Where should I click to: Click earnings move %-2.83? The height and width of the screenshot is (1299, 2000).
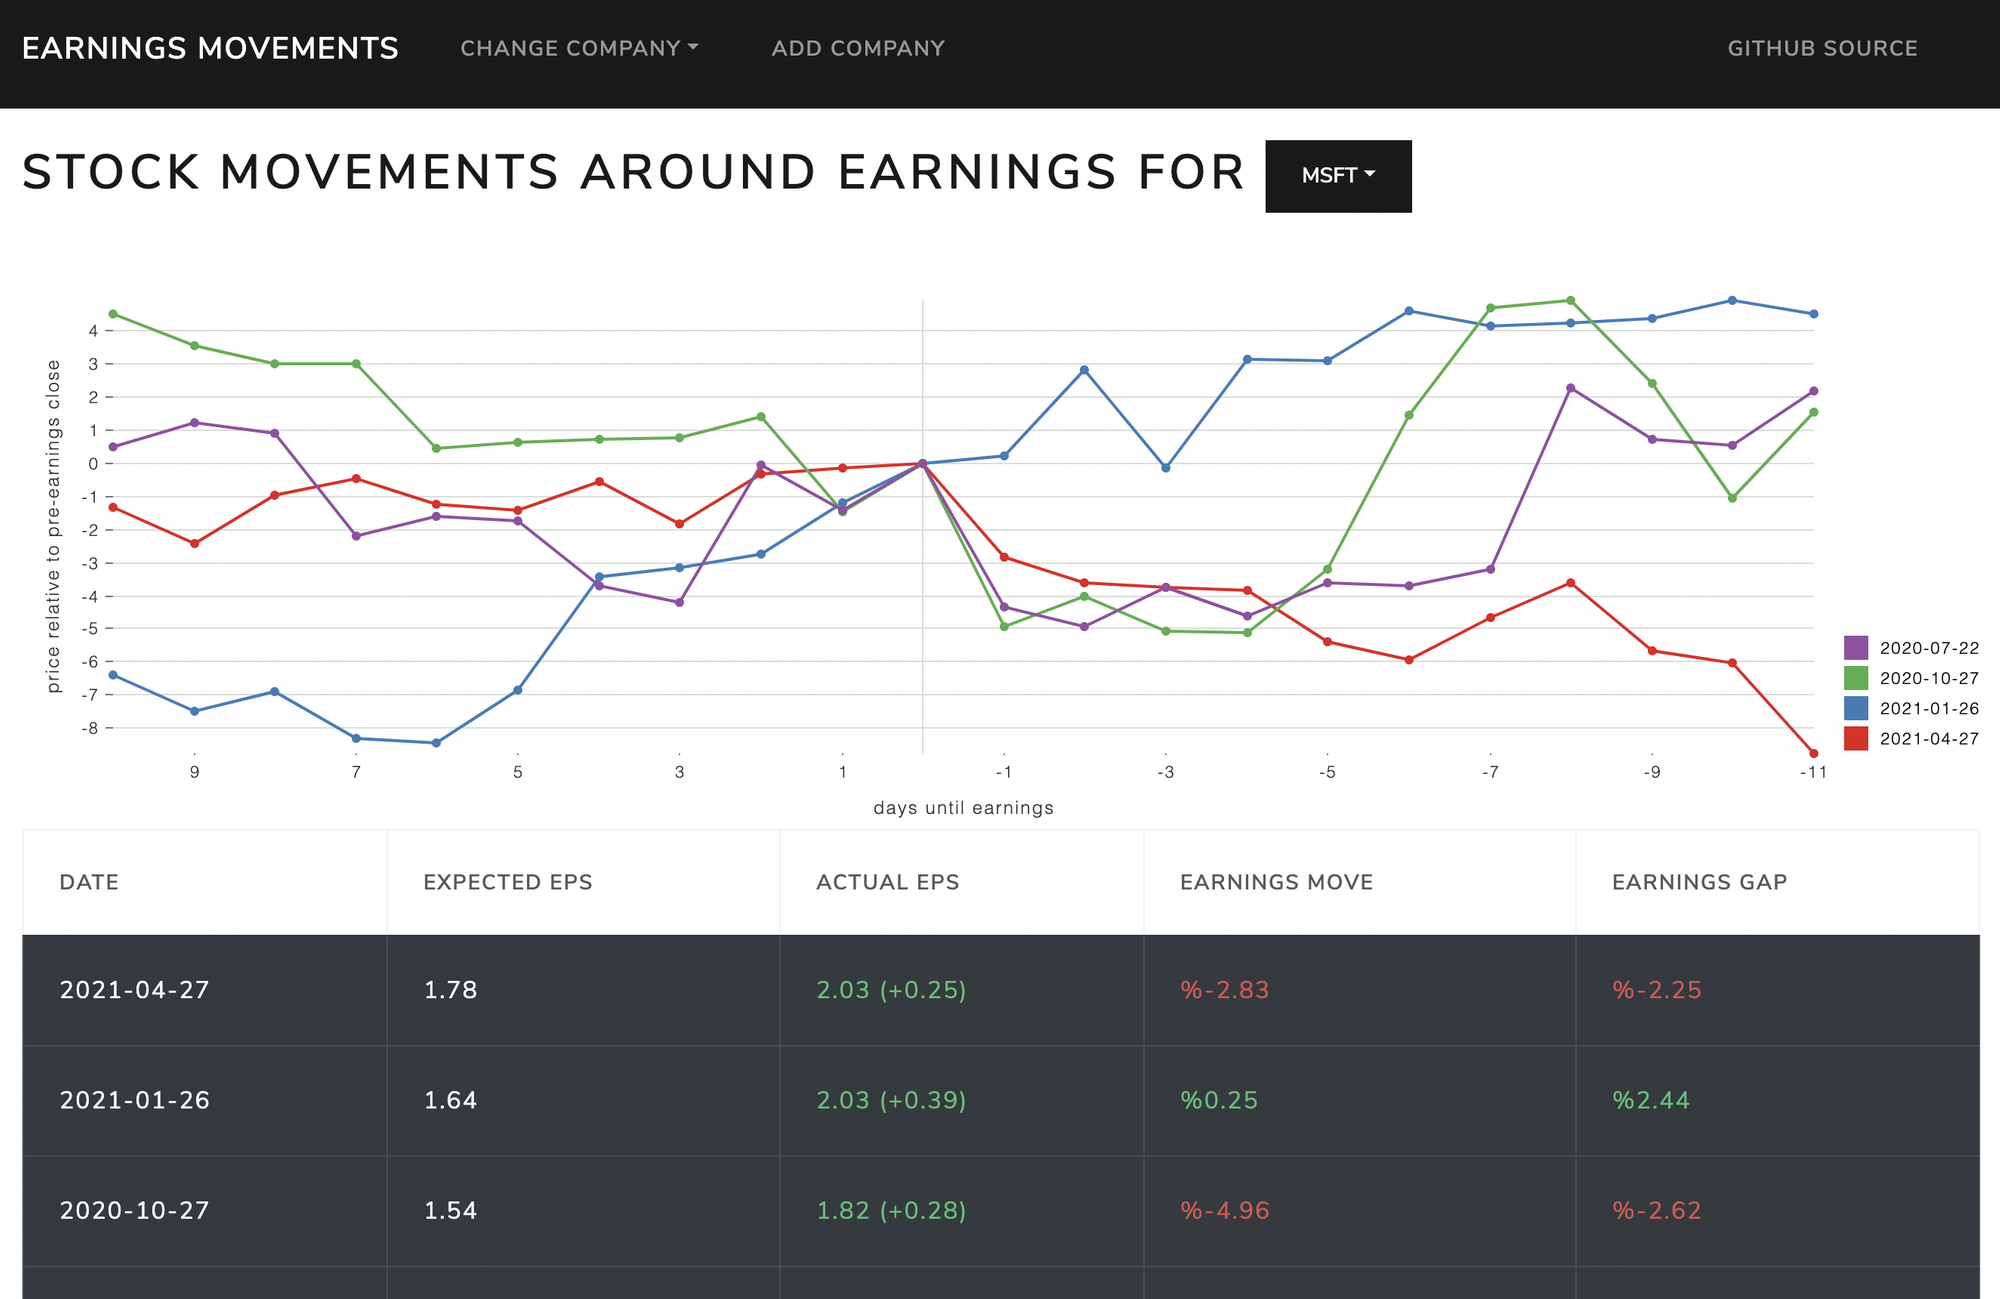click(1225, 990)
